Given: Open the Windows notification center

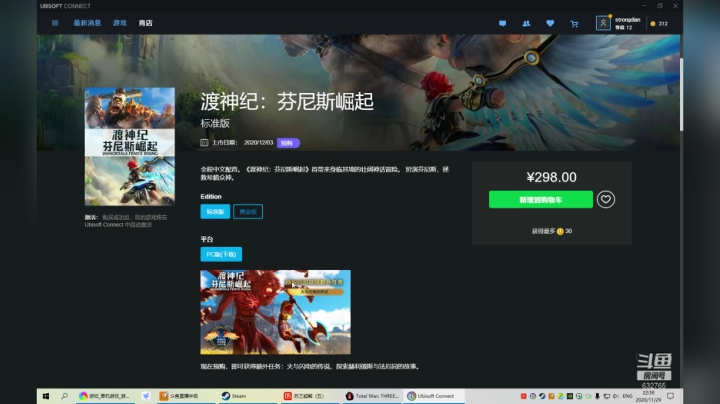Looking at the screenshot, I should 670,396.
